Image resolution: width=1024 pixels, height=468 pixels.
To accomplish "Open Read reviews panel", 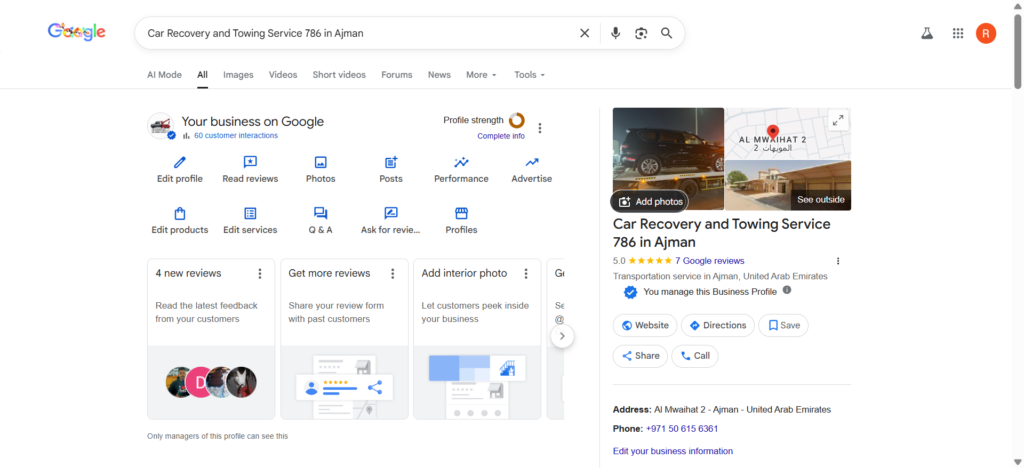I will (250, 163).
